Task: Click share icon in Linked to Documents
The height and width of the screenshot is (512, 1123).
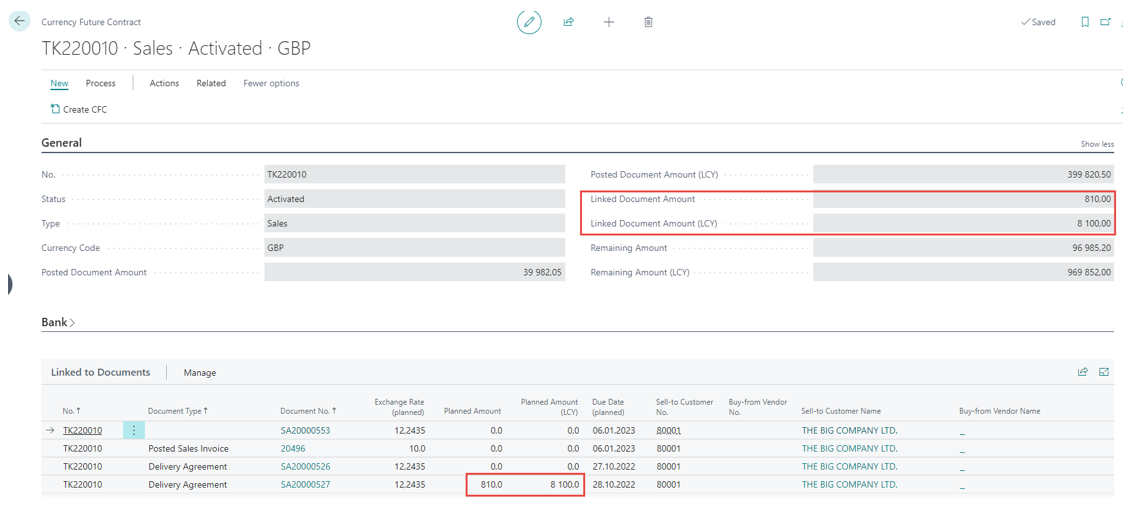Action: [1083, 372]
